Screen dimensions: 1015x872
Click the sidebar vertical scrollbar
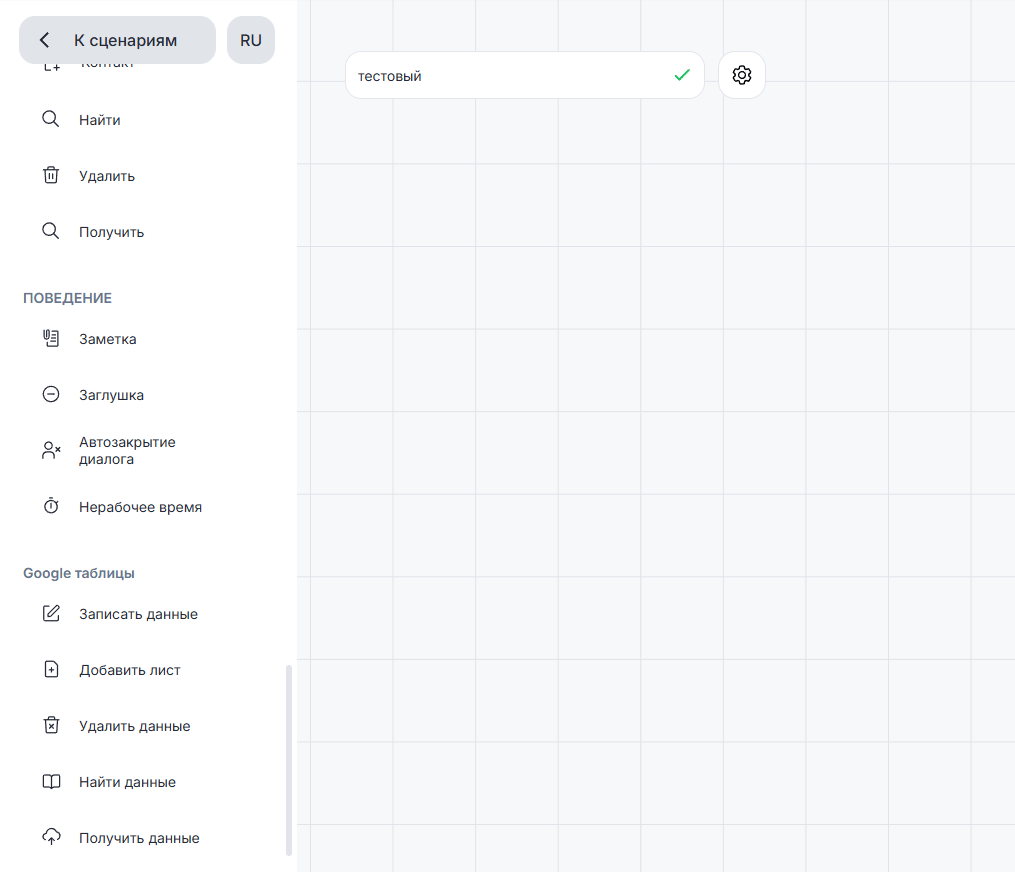click(x=290, y=760)
